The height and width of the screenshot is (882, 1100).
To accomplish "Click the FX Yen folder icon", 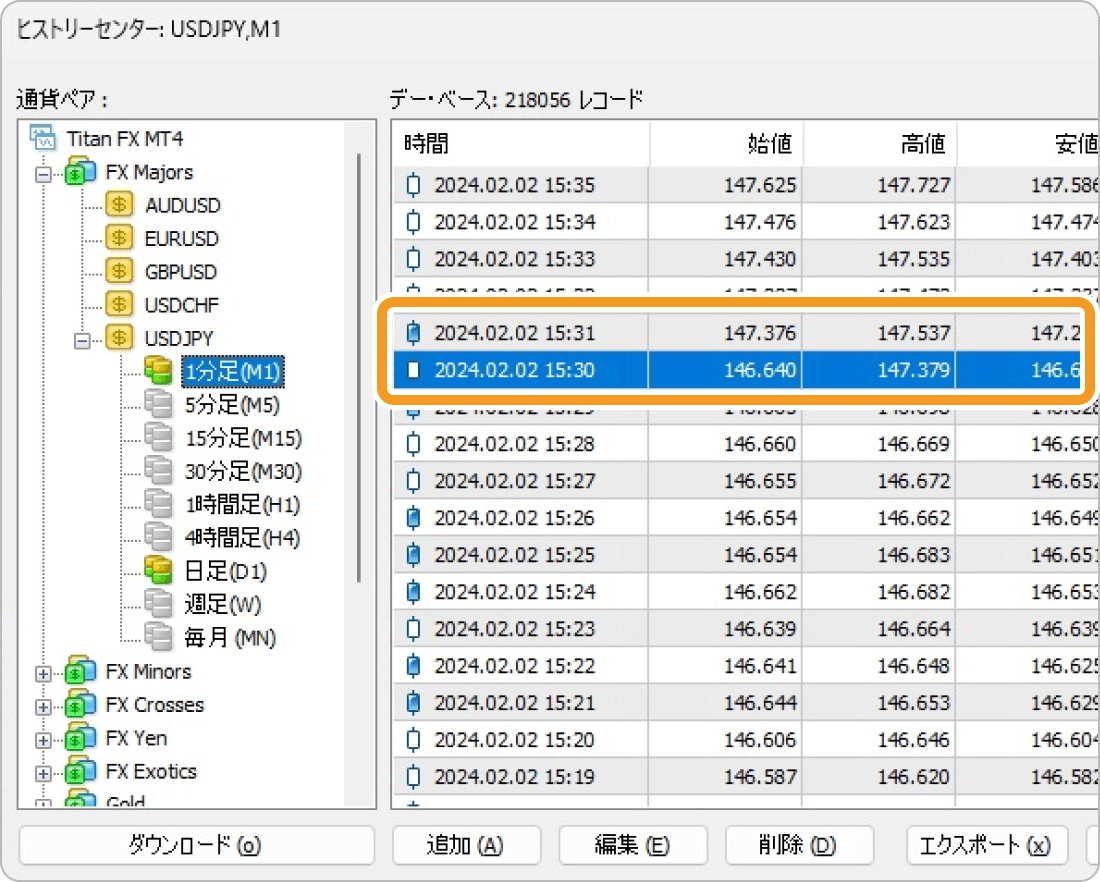I will (x=81, y=737).
